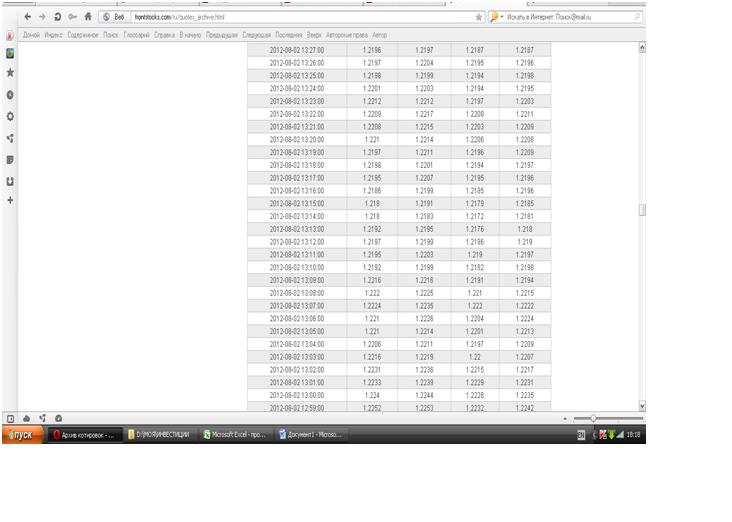The image size is (732, 522).
Task: Click the magnifier in search field
Action: 637,17
